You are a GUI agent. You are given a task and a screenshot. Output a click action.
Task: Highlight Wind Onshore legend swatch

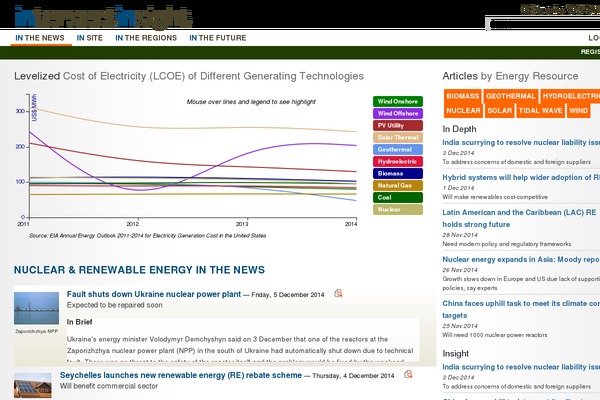[x=398, y=101]
